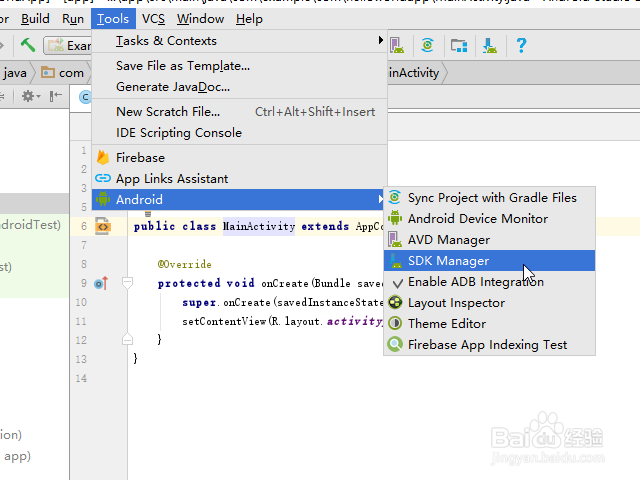Click the Sync Gradle toolbar icon

[427, 45]
